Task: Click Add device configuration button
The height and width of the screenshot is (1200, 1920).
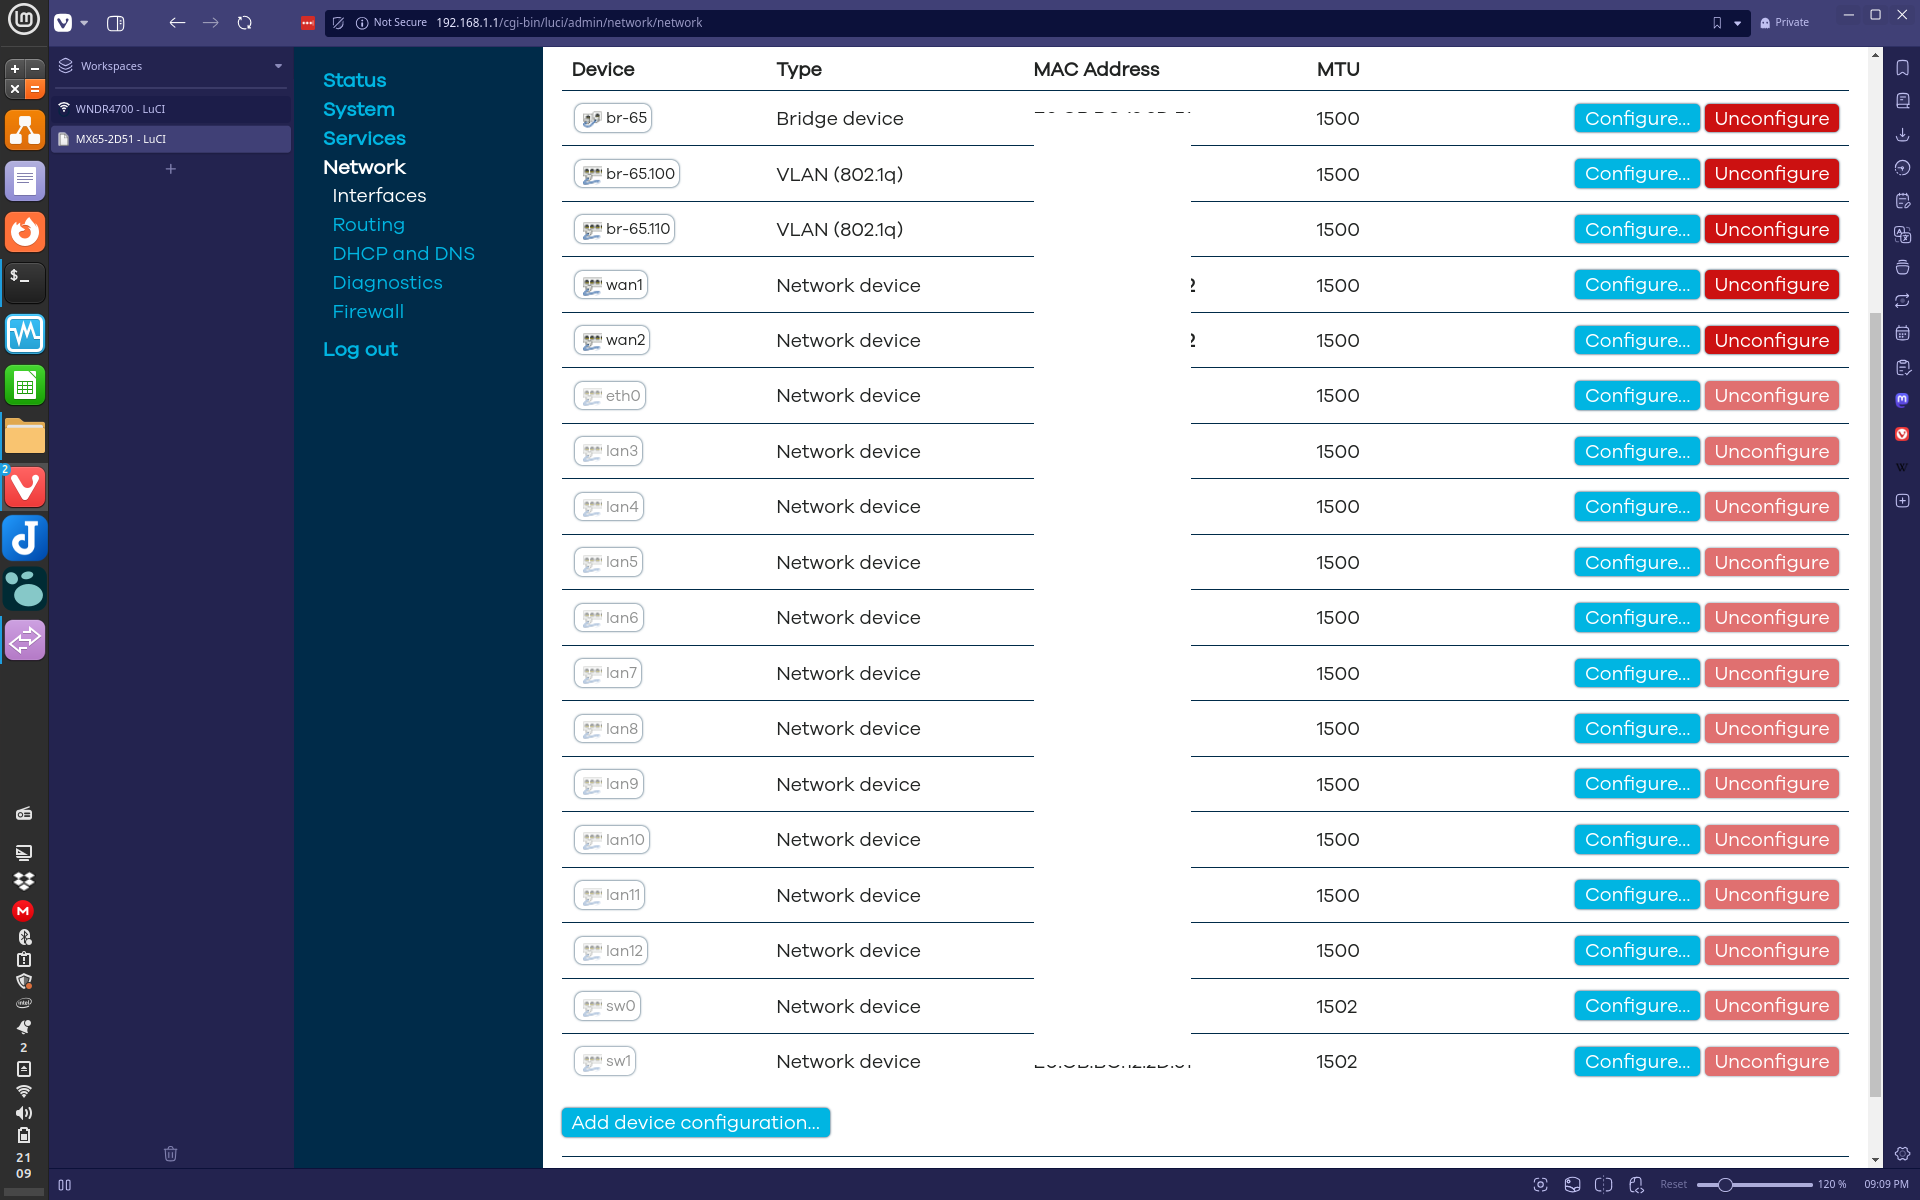Action: [695, 1123]
